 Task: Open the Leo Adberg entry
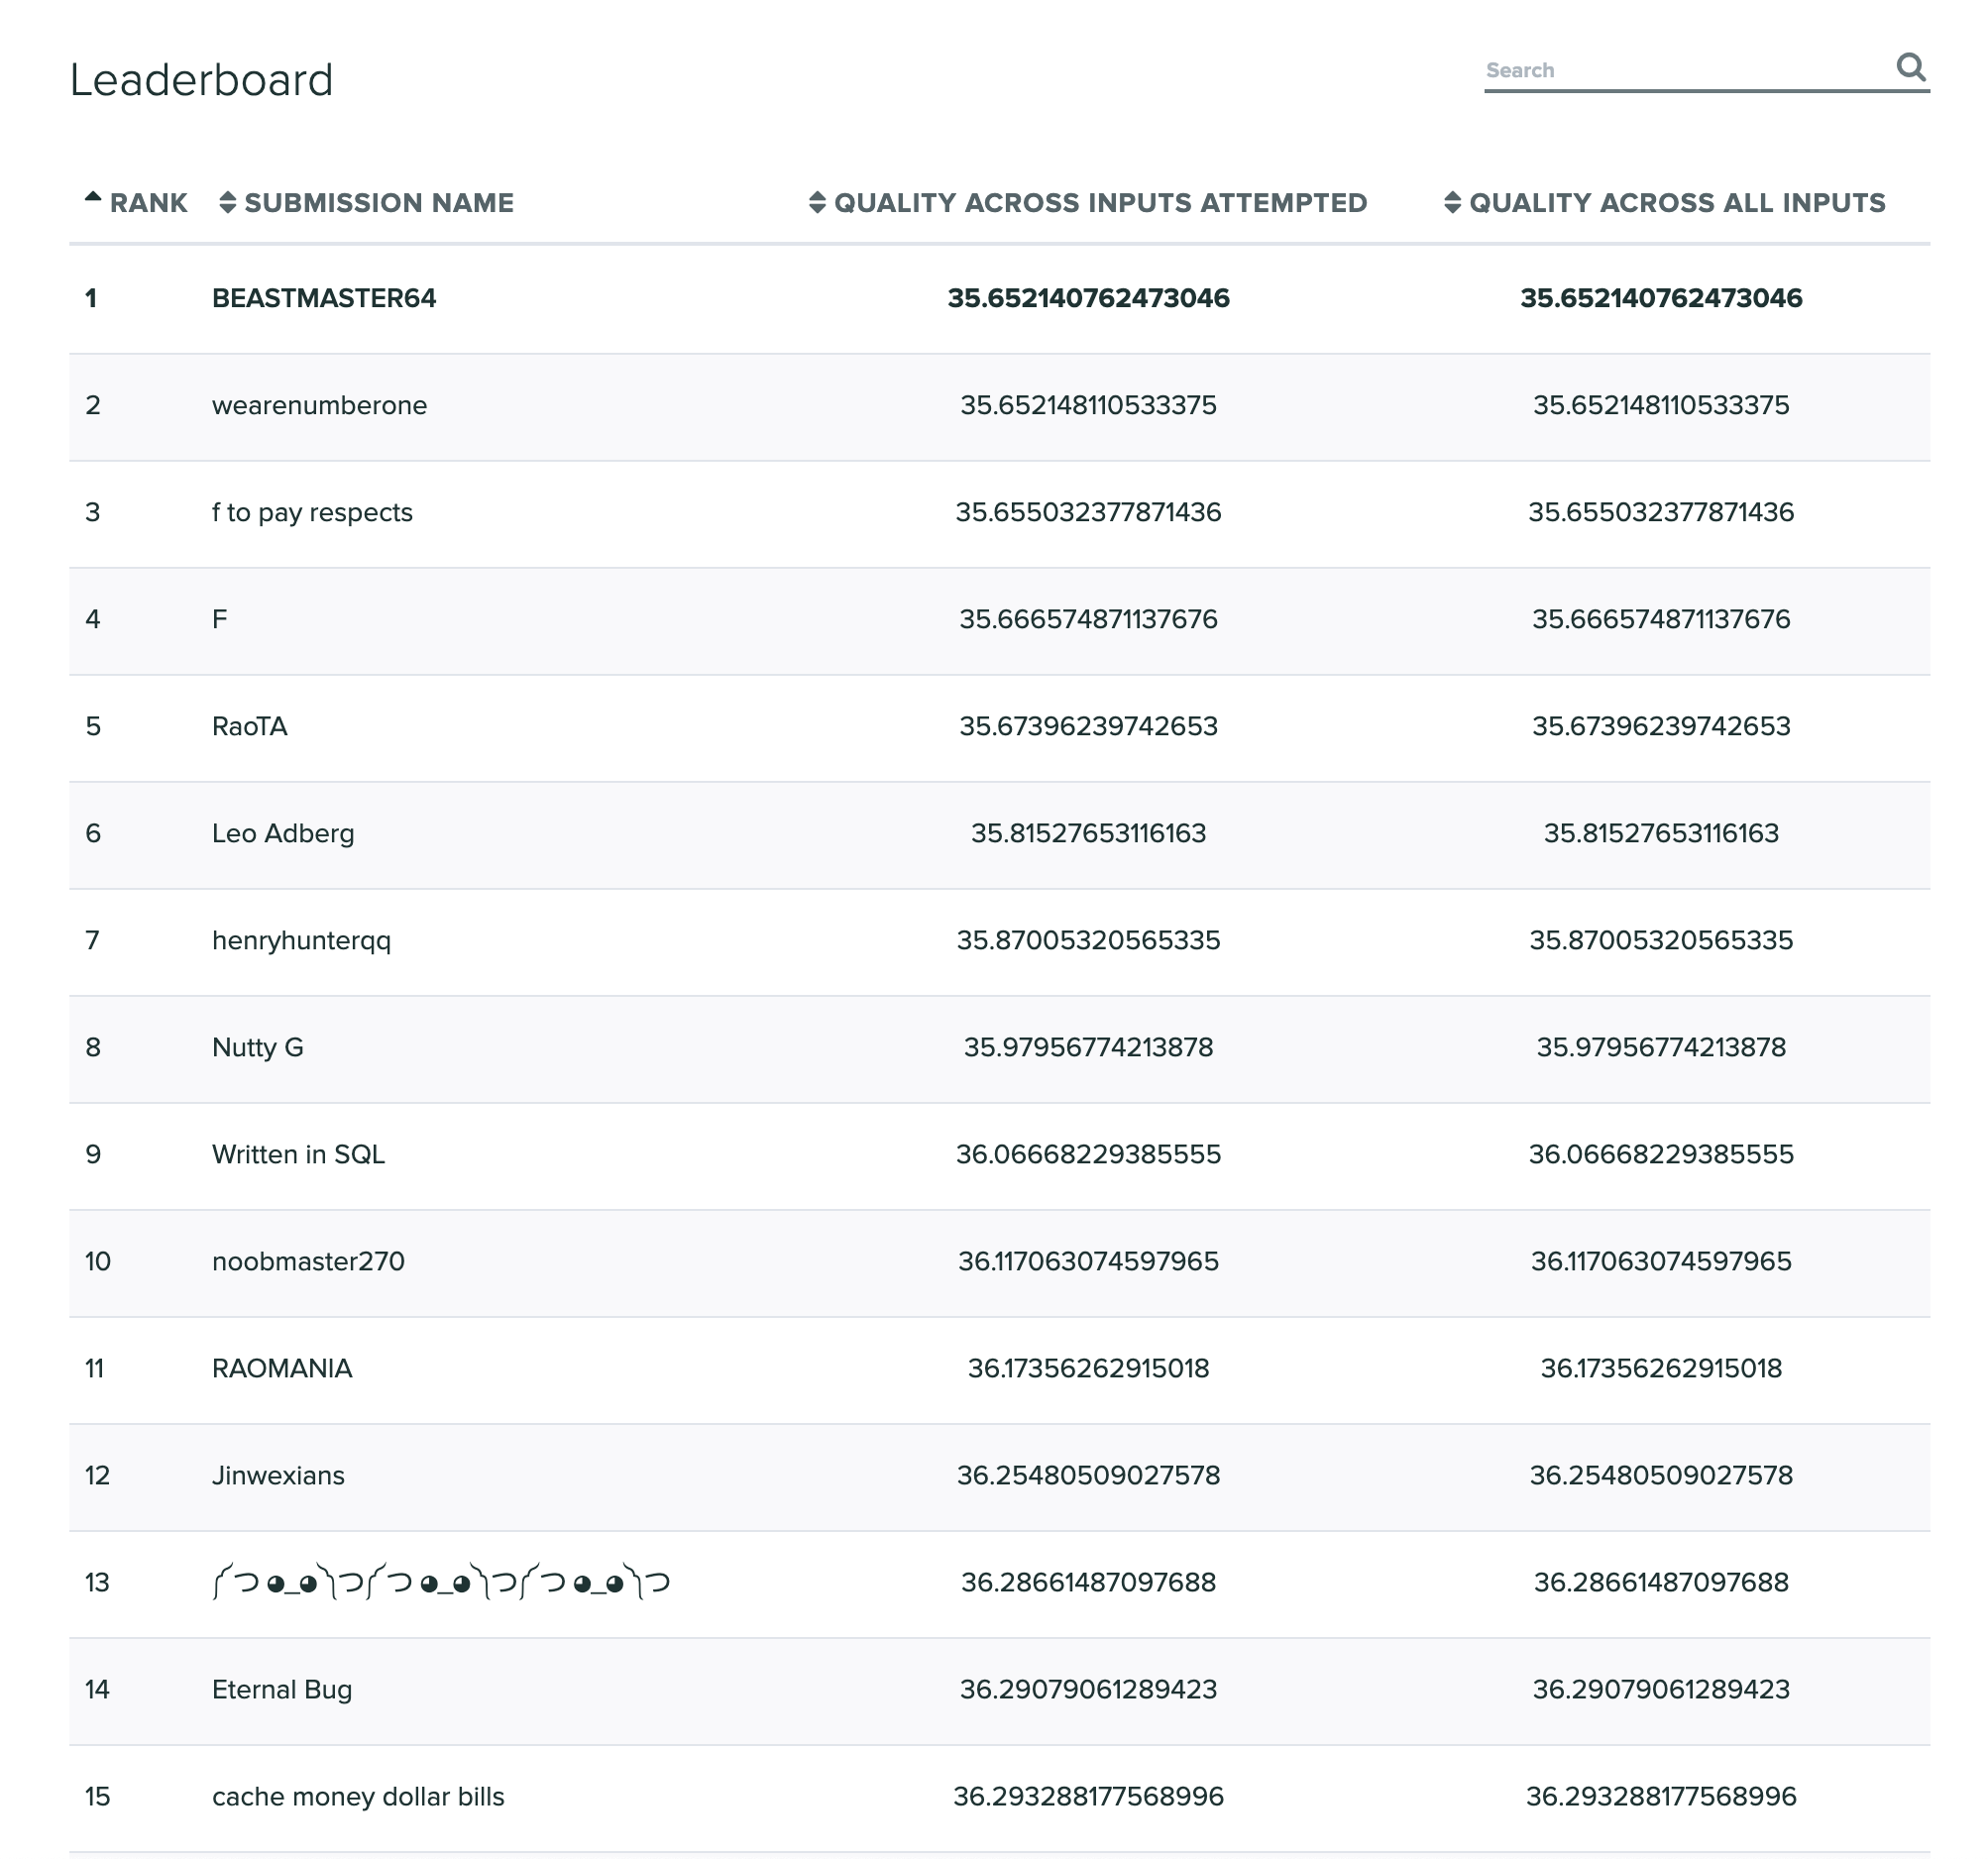click(283, 833)
